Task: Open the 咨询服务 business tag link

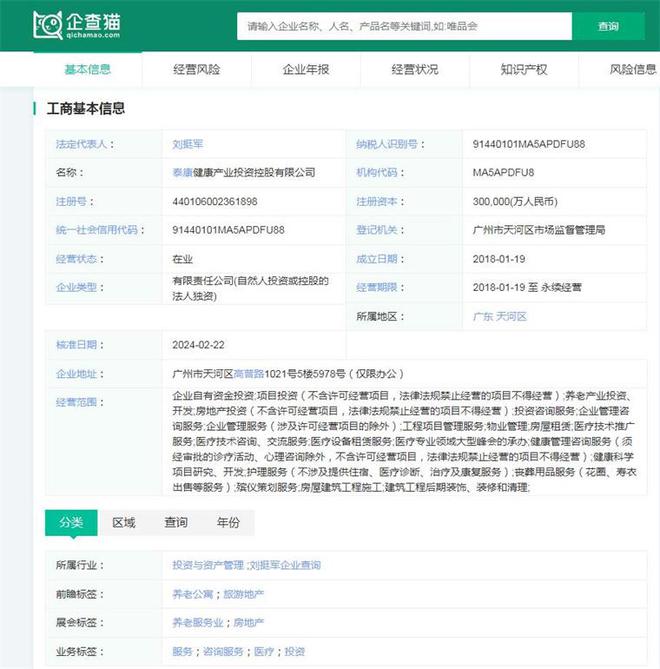Action: (223, 652)
